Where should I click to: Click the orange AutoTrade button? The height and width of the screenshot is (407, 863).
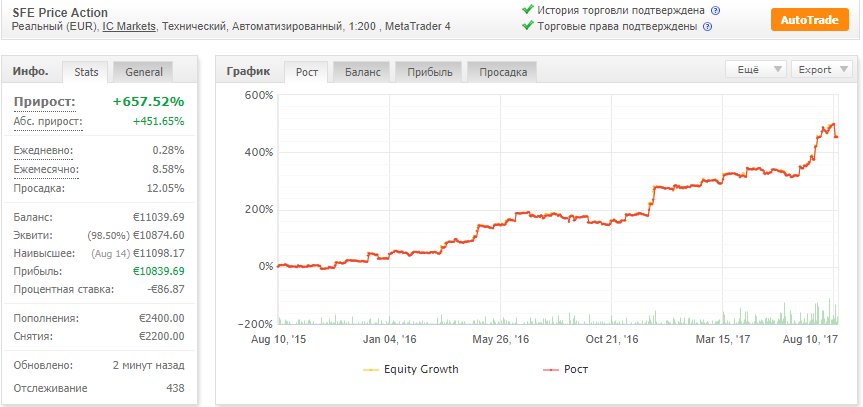click(810, 20)
